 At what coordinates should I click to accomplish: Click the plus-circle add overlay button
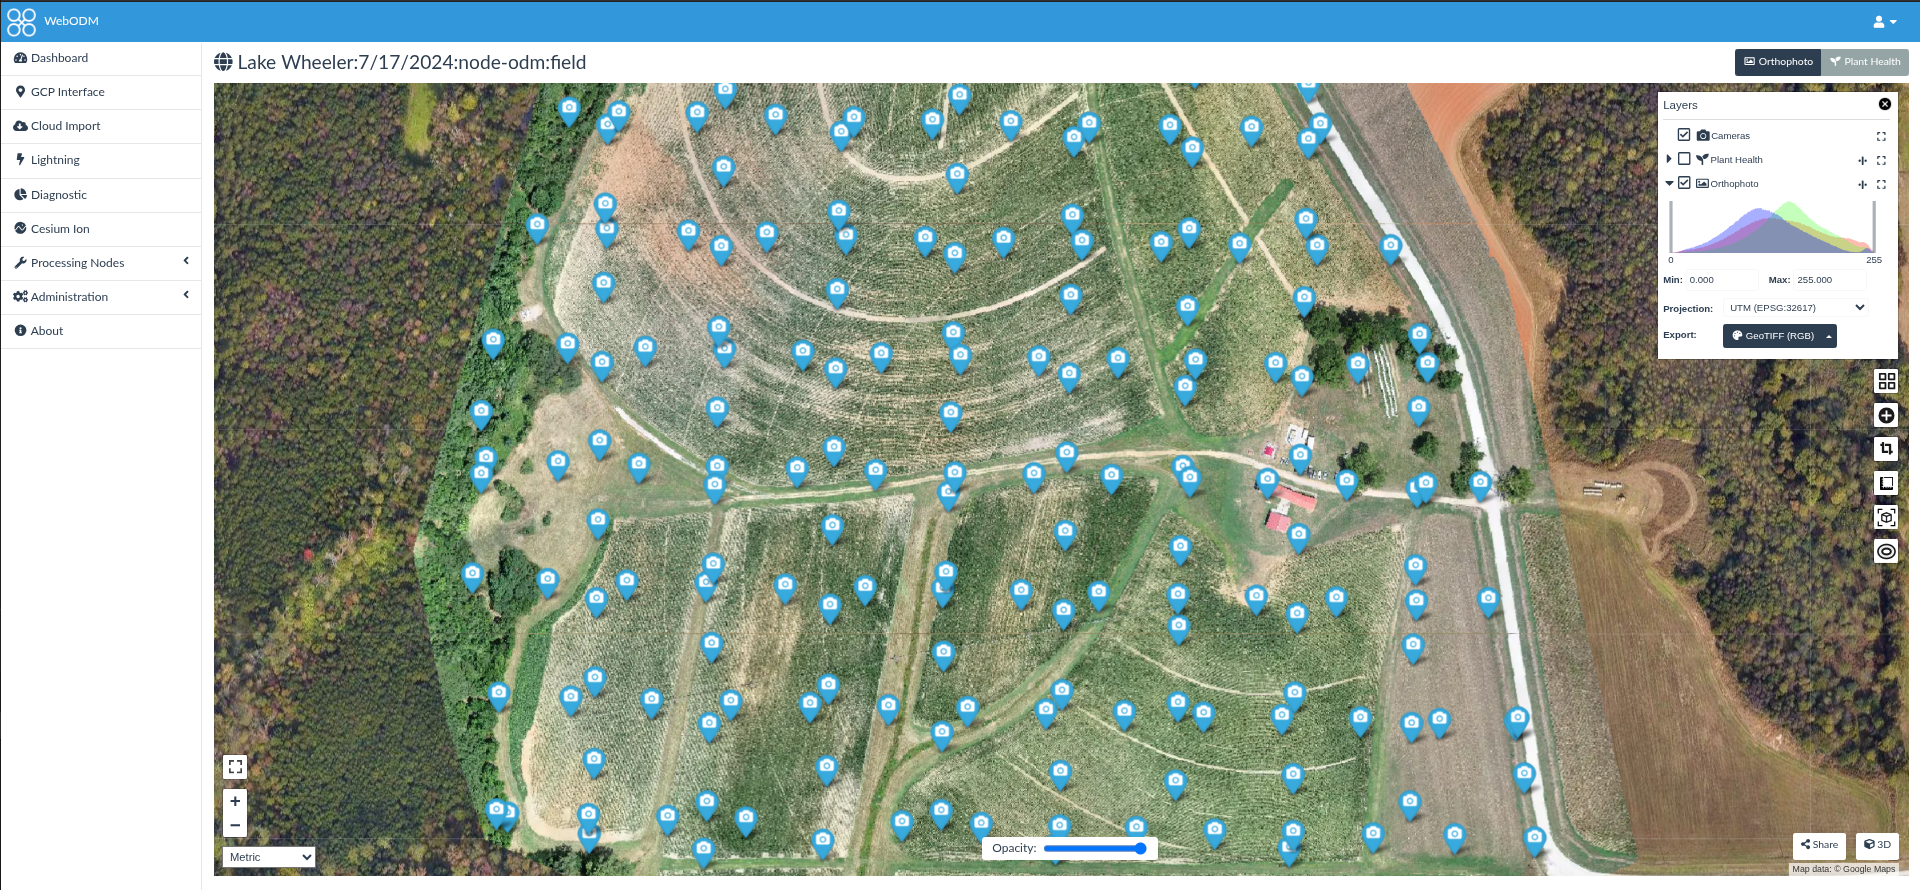pyautogui.click(x=1886, y=415)
